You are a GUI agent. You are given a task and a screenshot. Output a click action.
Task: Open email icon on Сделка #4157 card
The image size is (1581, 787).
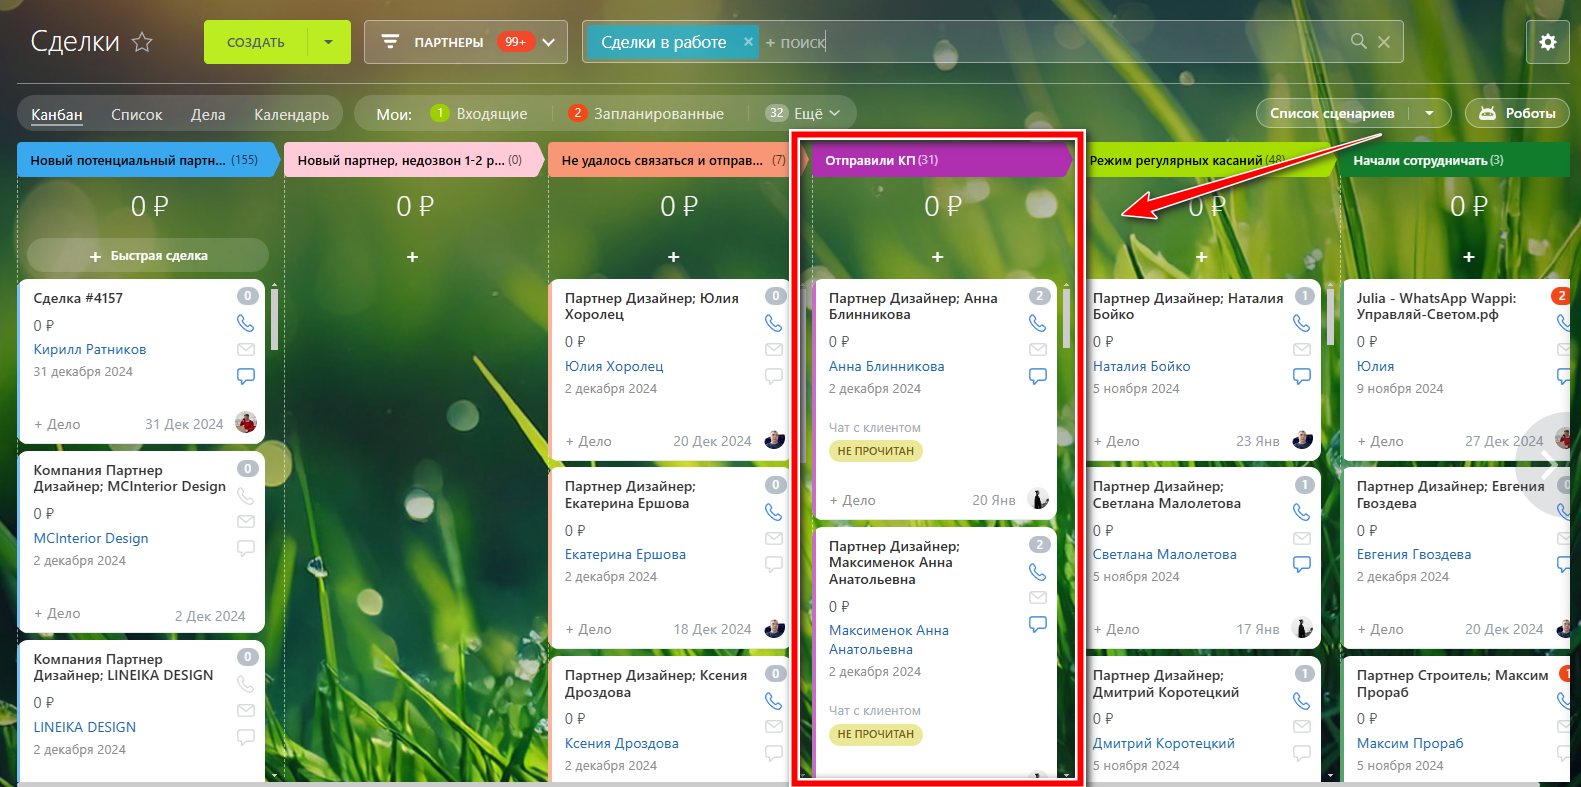(245, 349)
